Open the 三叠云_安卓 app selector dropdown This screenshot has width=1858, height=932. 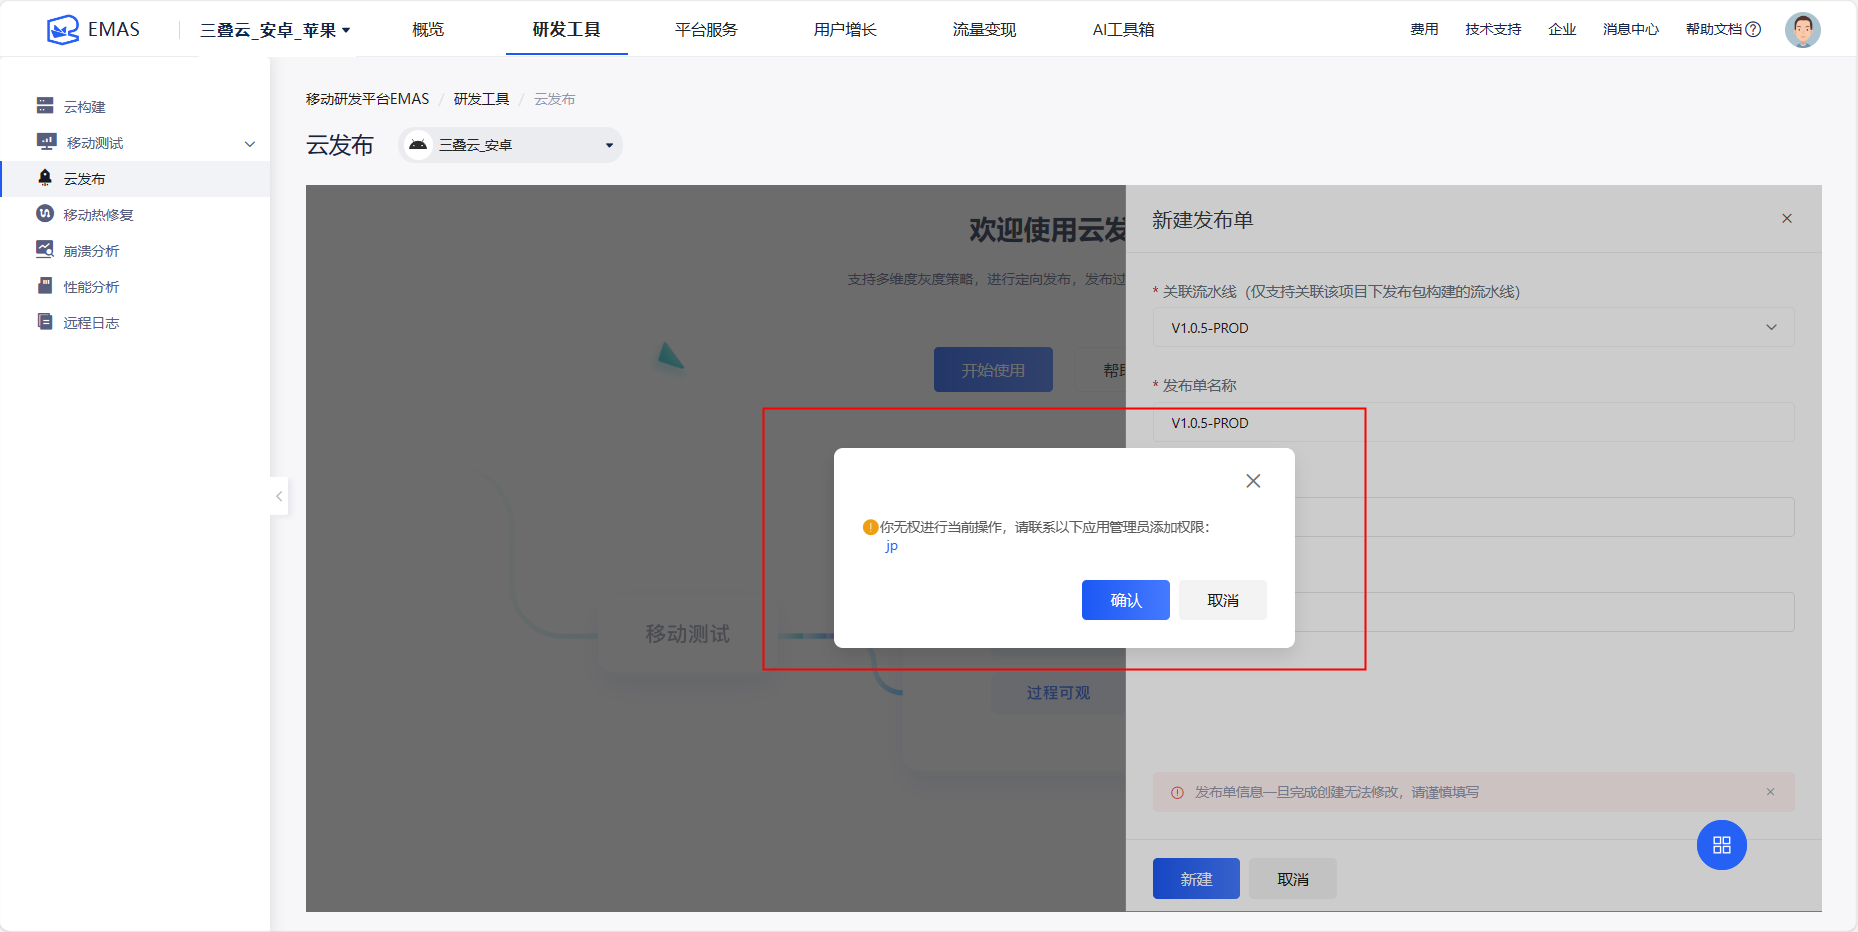(x=511, y=145)
